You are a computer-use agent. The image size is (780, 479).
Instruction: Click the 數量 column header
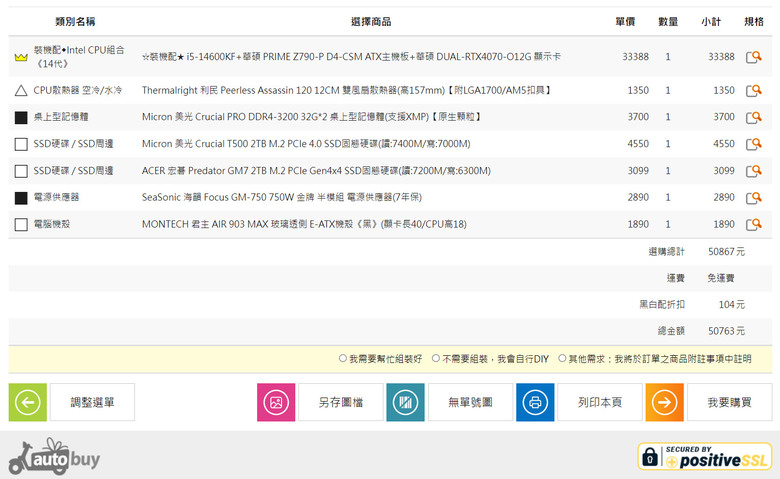click(668, 21)
